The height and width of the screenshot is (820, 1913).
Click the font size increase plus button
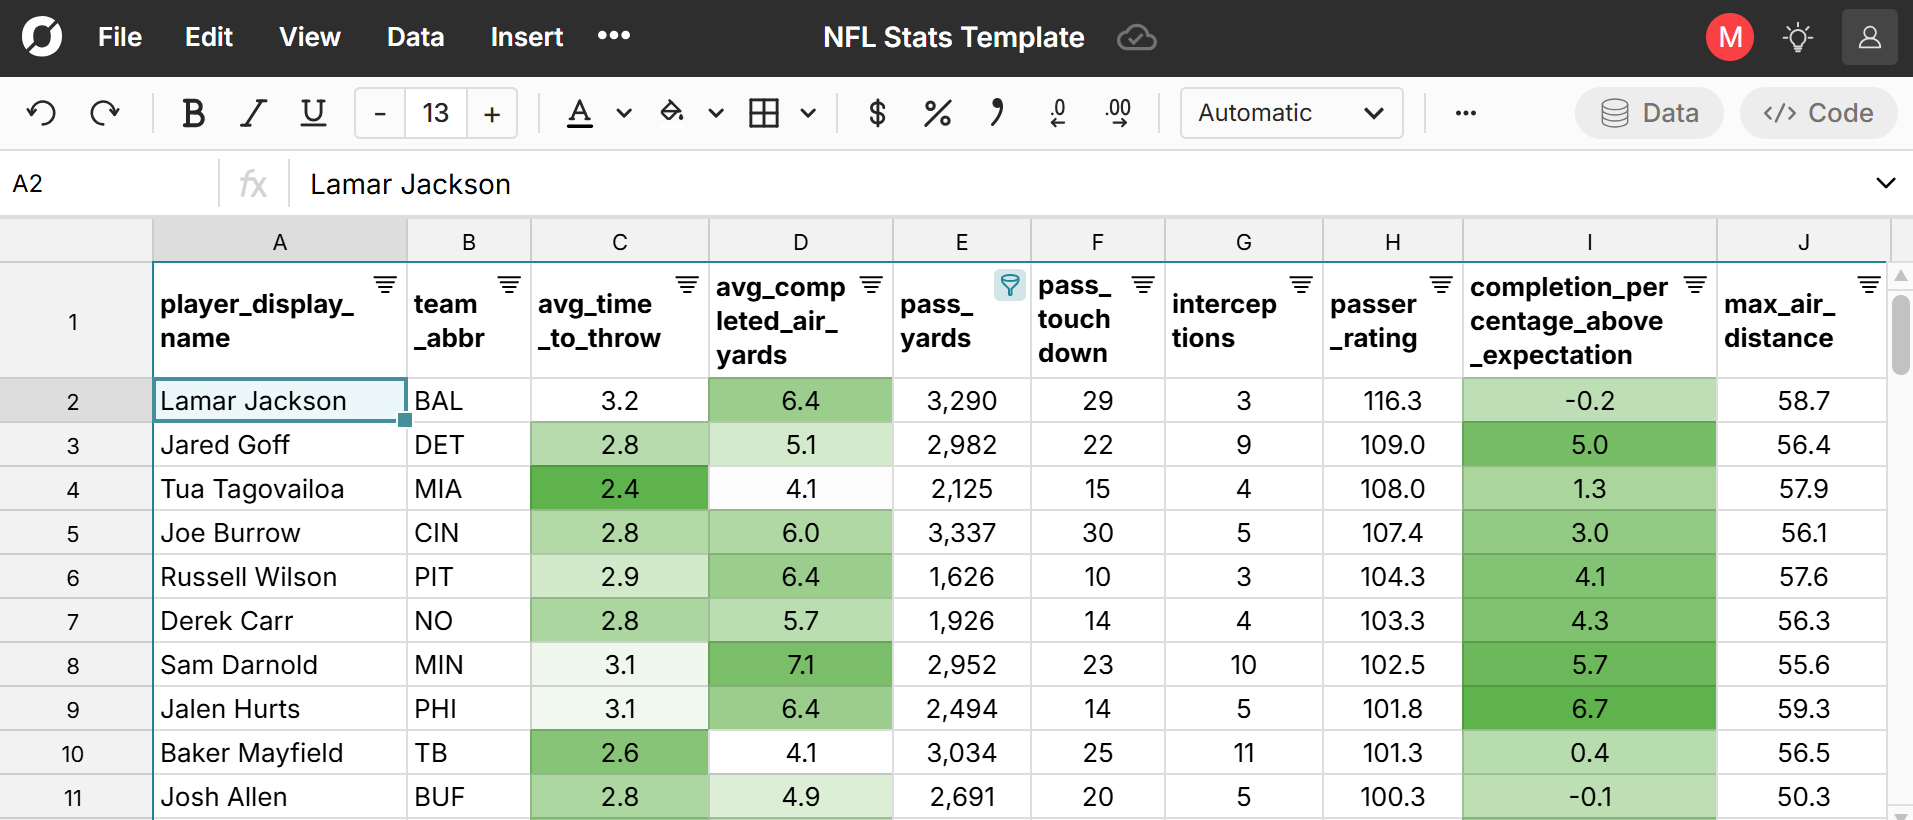(492, 113)
